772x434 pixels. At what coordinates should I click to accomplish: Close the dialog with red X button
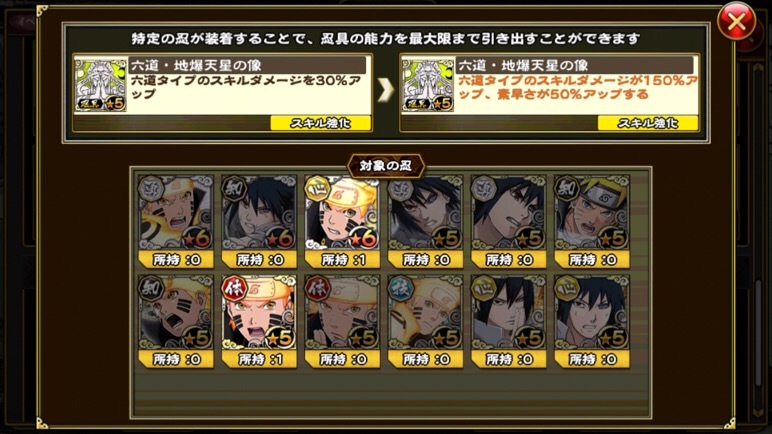click(x=736, y=22)
